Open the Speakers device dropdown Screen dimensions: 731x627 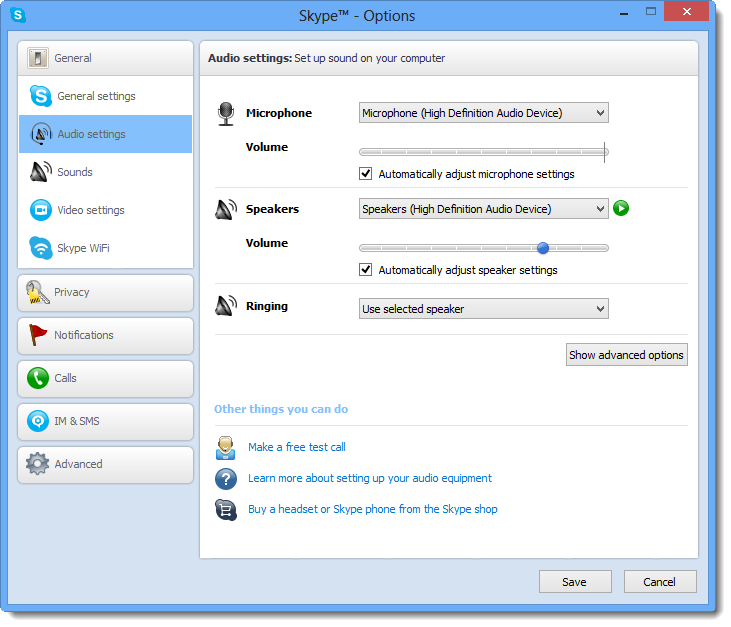coord(483,209)
